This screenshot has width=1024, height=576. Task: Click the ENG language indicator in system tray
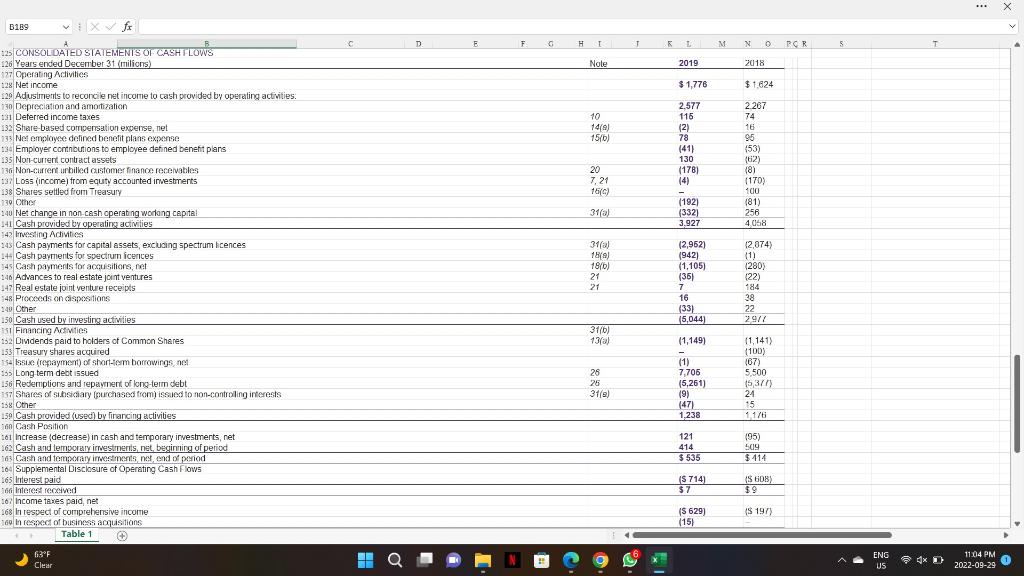881,559
